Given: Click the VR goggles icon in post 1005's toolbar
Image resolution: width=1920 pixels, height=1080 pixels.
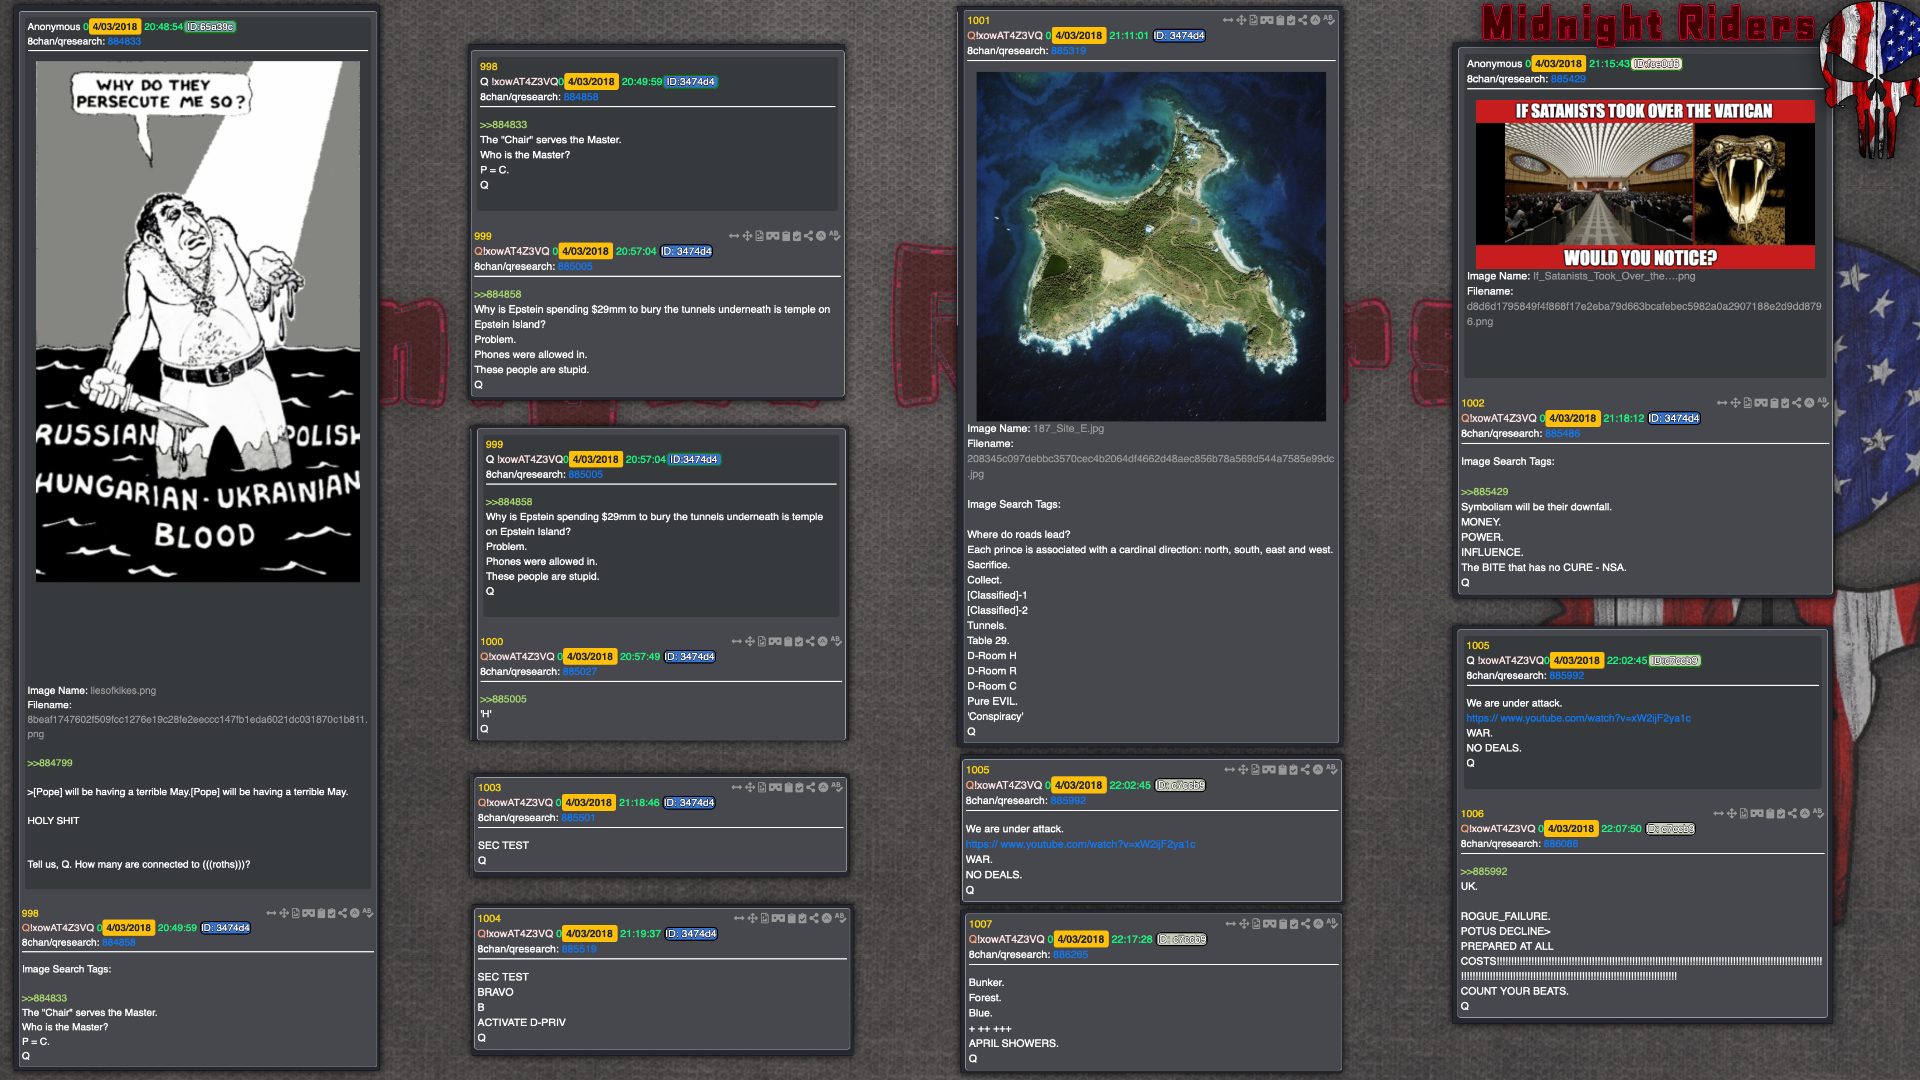Looking at the screenshot, I should (x=1269, y=770).
